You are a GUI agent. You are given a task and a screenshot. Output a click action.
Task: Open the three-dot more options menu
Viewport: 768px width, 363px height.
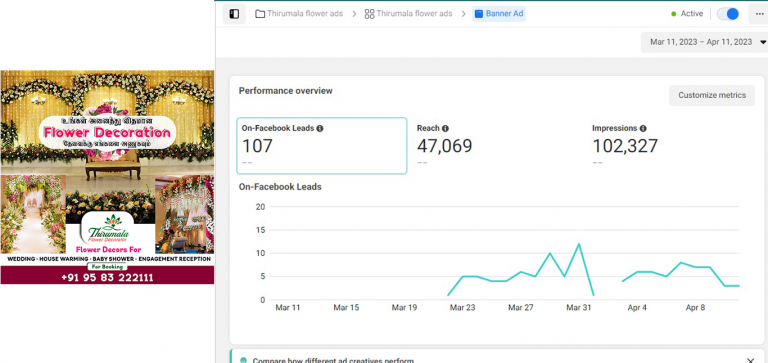[760, 14]
